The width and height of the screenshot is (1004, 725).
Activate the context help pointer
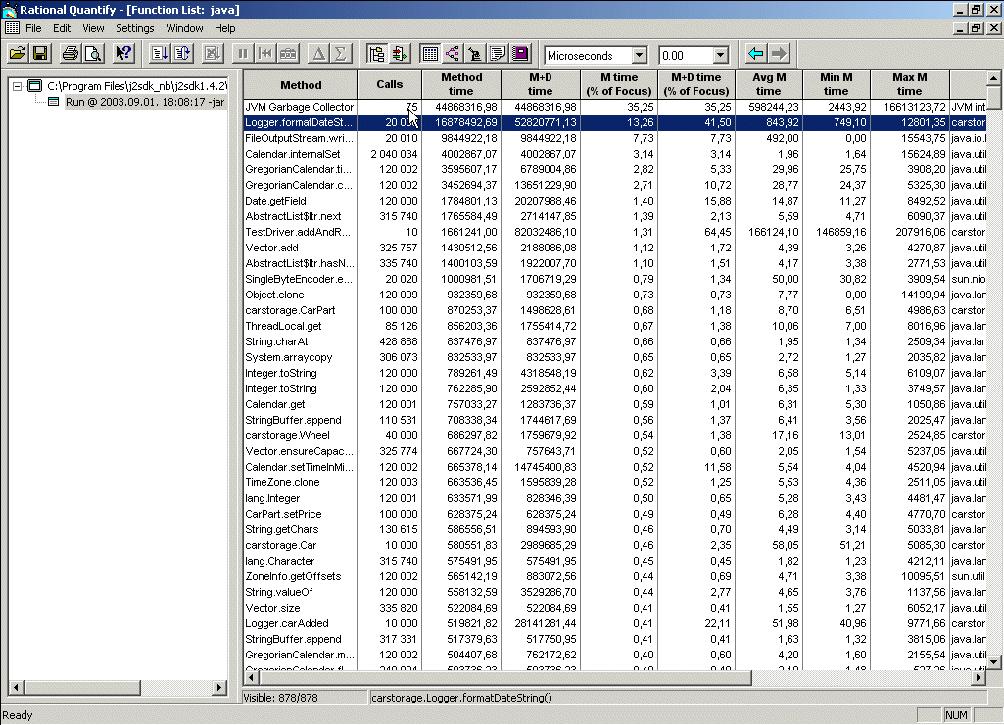point(123,54)
